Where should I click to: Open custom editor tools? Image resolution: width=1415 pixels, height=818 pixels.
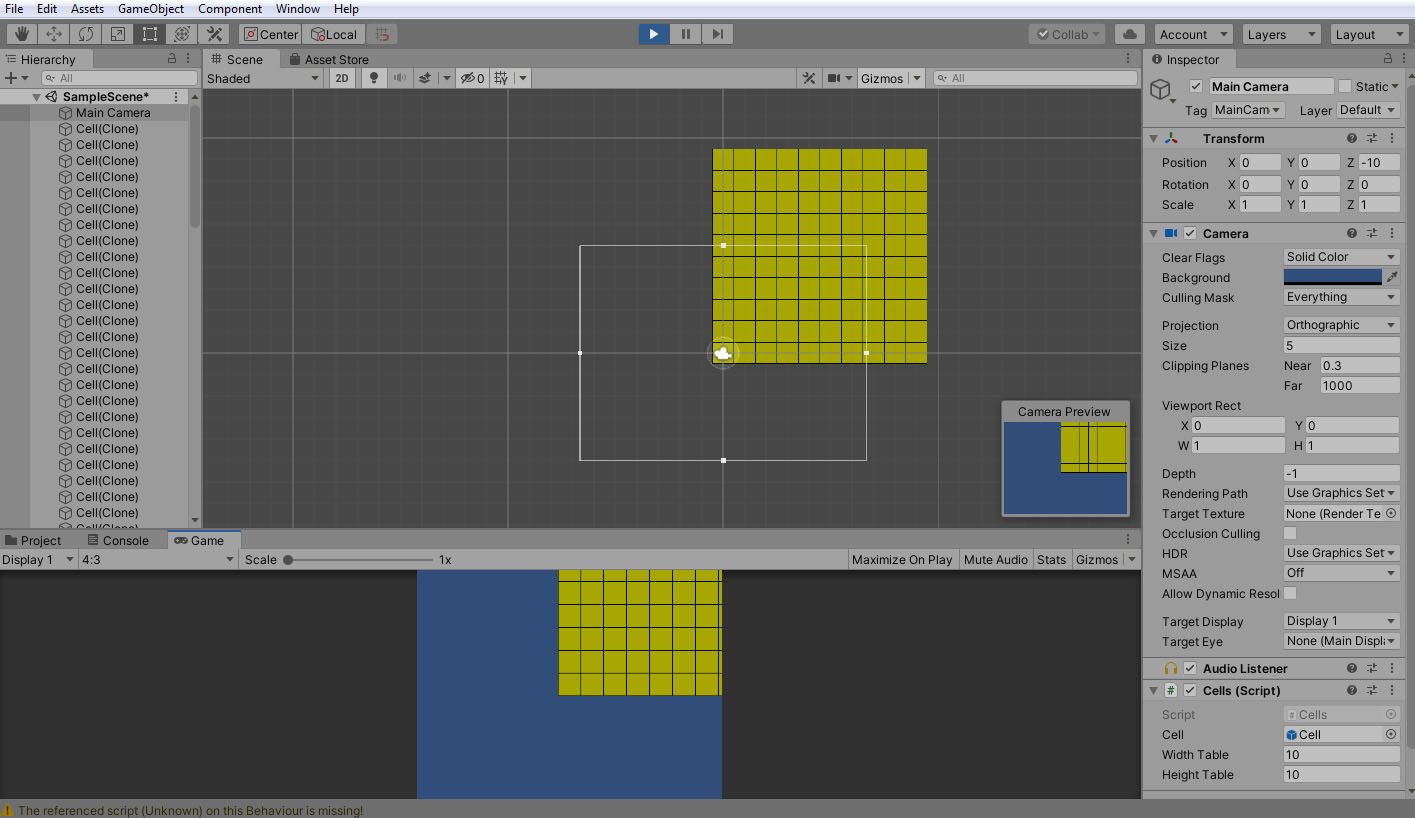[x=213, y=34]
